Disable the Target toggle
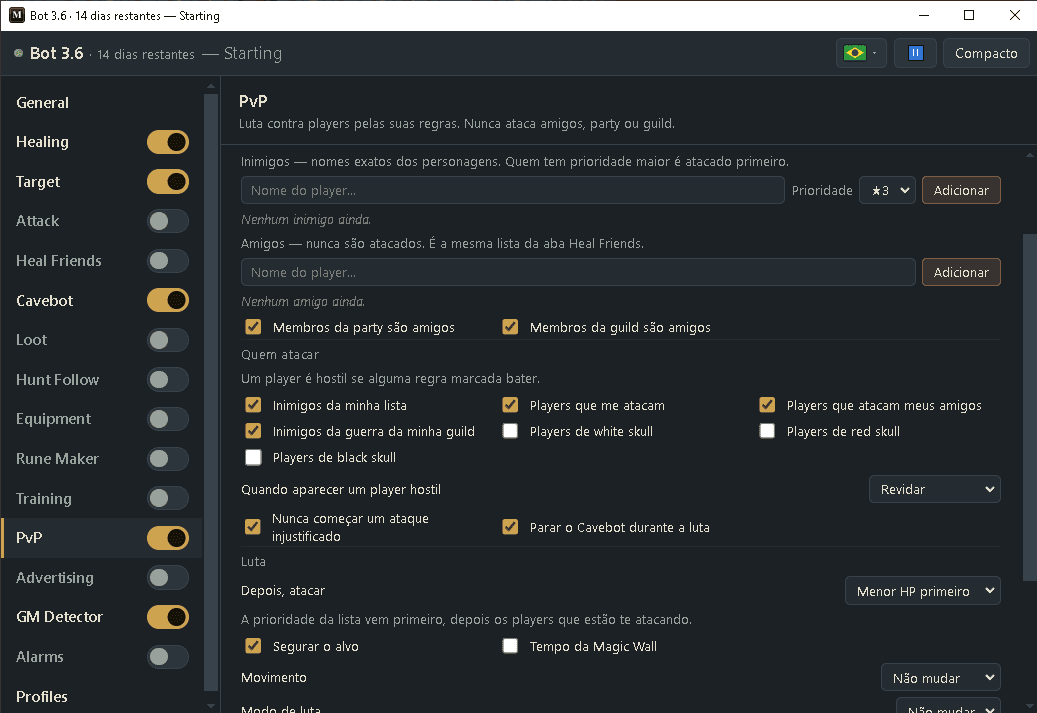This screenshot has height=713, width=1037. [168, 181]
